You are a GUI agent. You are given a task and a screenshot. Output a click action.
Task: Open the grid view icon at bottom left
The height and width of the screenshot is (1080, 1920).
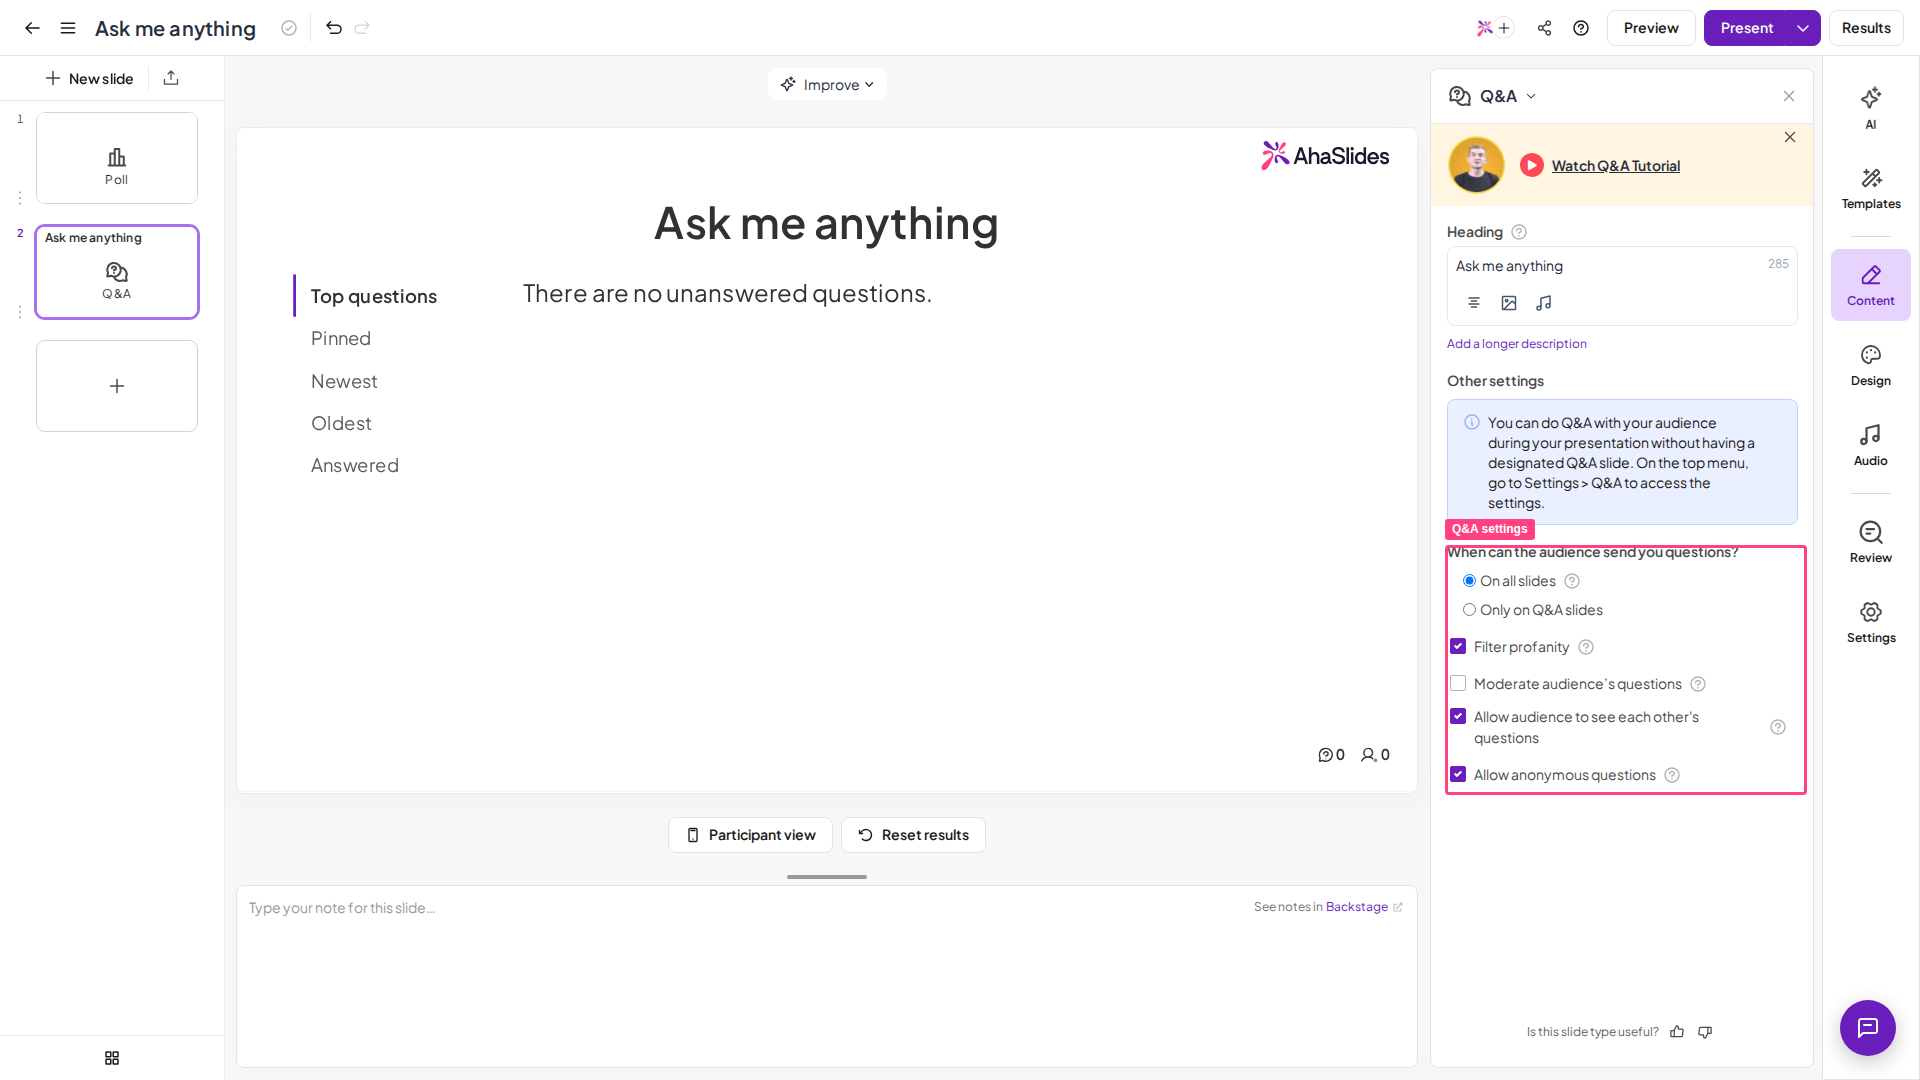click(x=112, y=1058)
